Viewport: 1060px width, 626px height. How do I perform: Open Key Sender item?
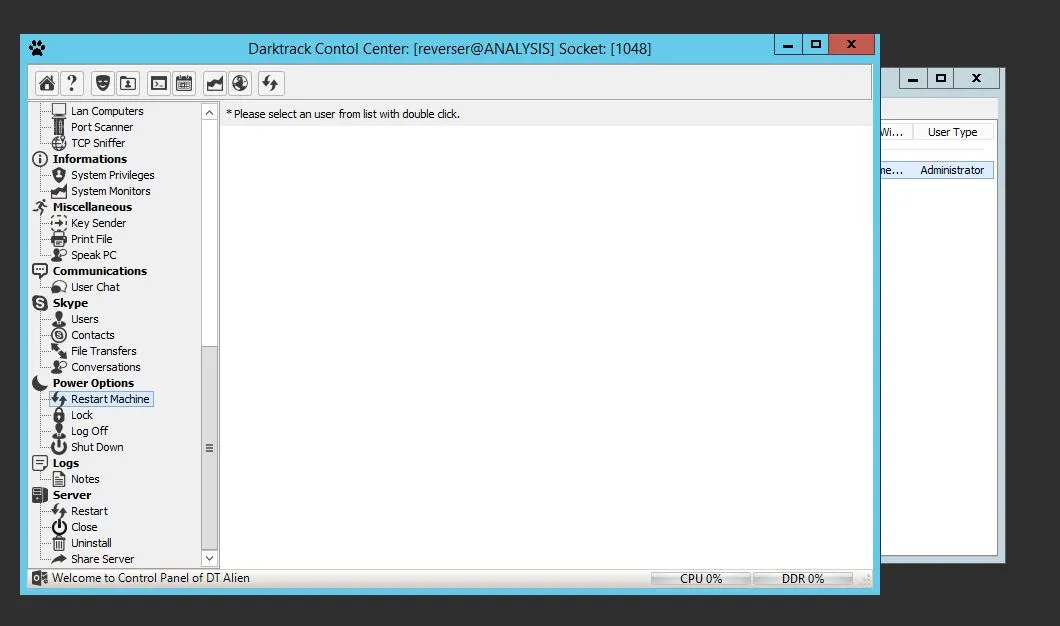(x=99, y=223)
